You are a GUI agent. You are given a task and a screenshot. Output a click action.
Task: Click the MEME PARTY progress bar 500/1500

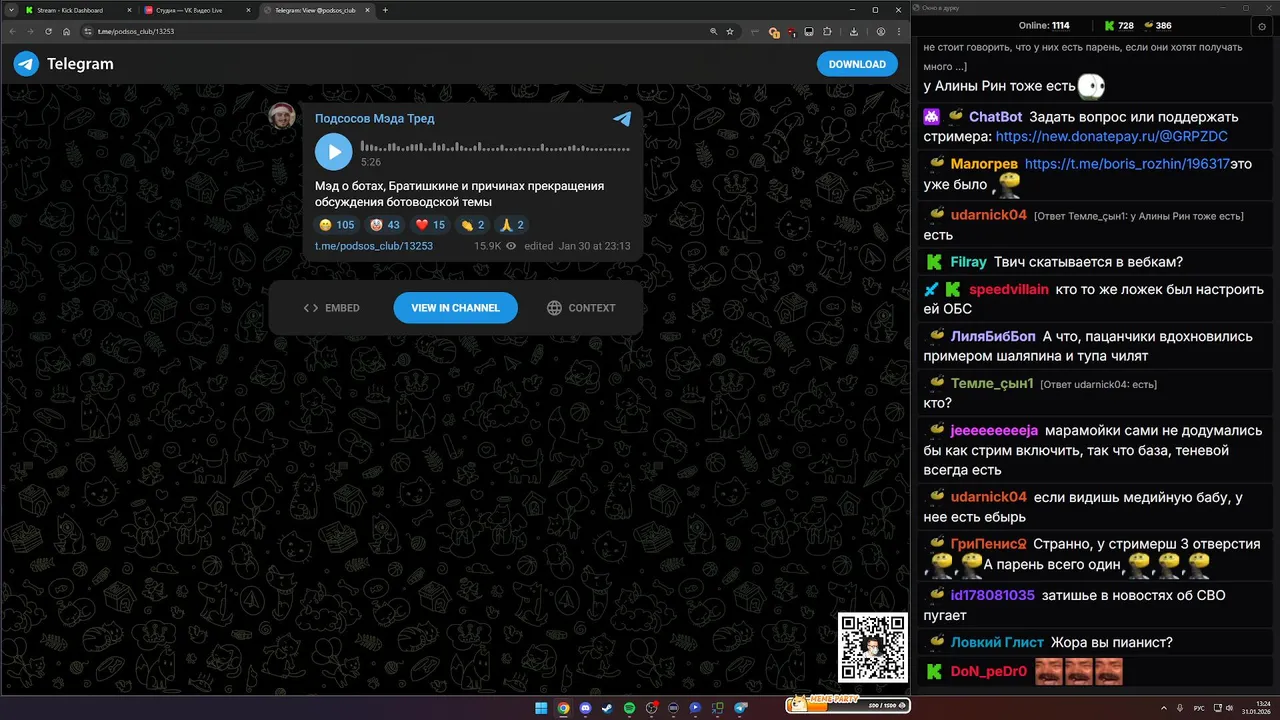(x=848, y=705)
